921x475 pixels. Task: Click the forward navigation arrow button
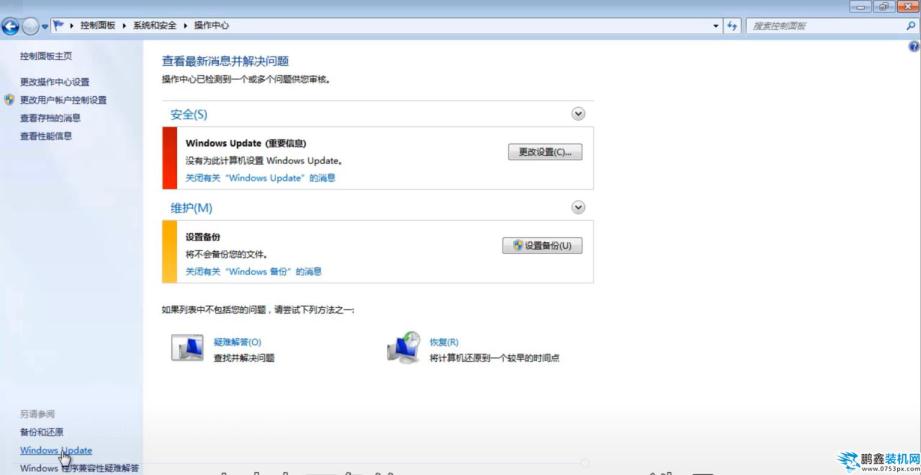click(x=30, y=26)
